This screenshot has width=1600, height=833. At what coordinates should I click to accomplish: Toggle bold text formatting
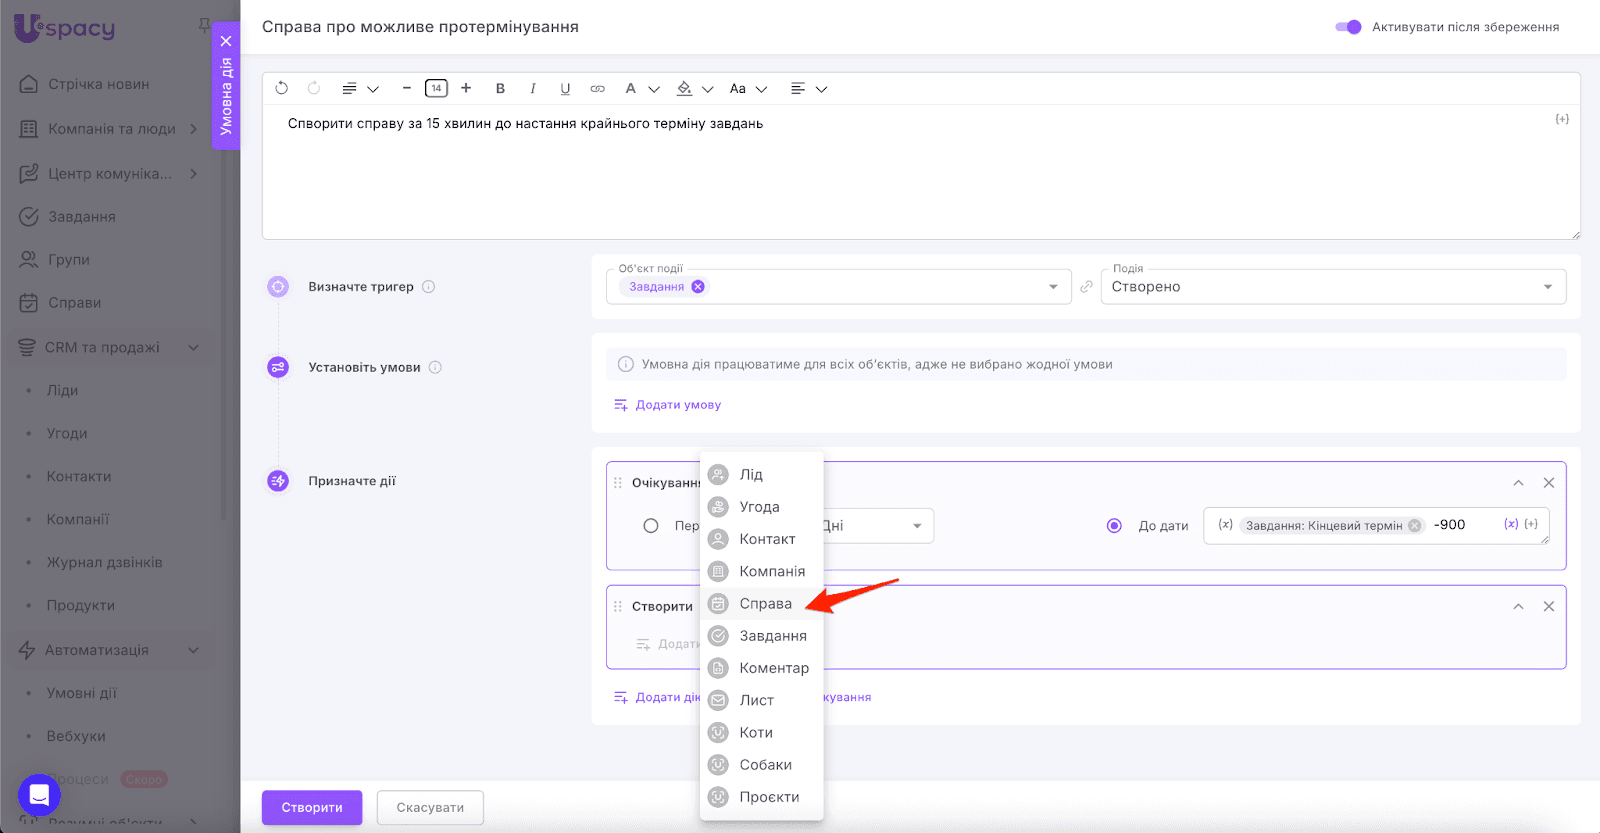500,88
